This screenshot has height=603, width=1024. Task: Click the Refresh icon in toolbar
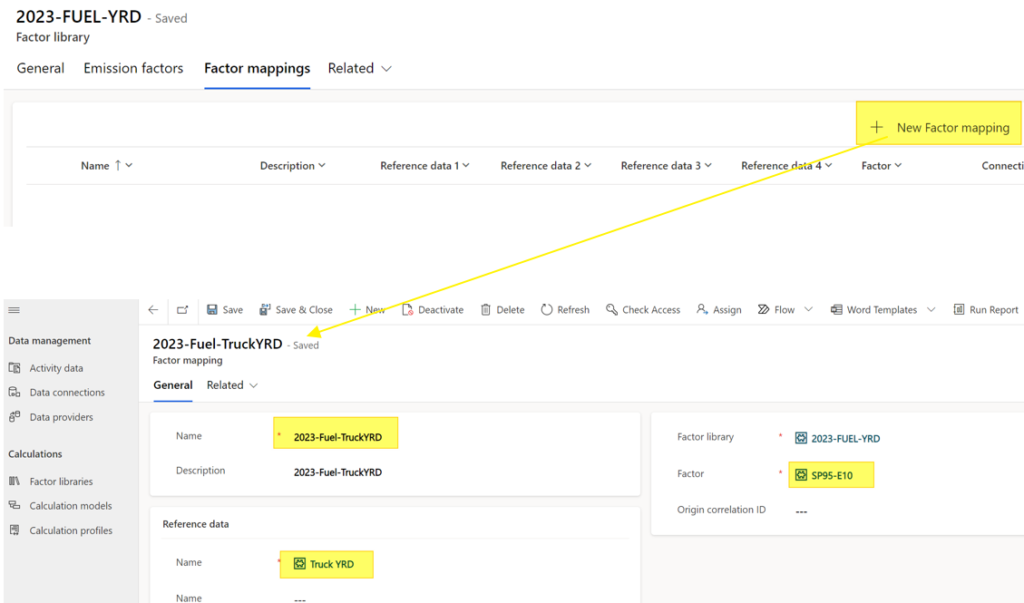547,310
